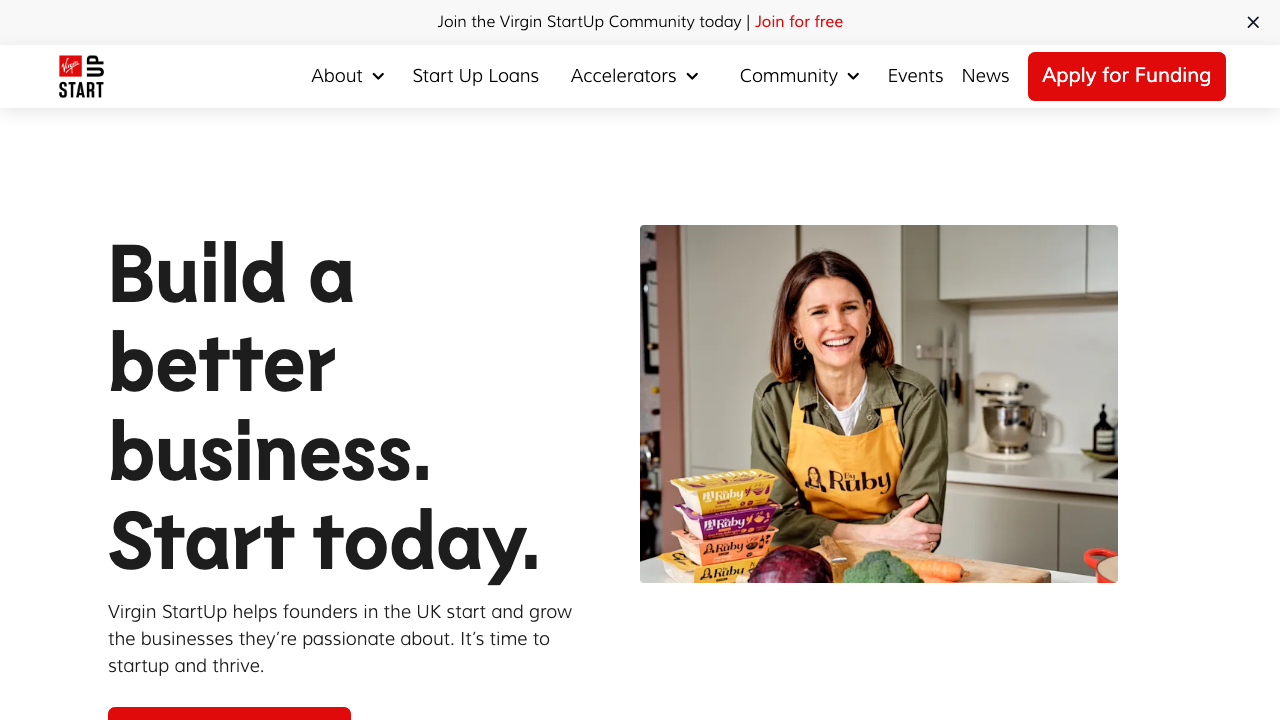
Task: Open the About menu label
Action: 337,76
